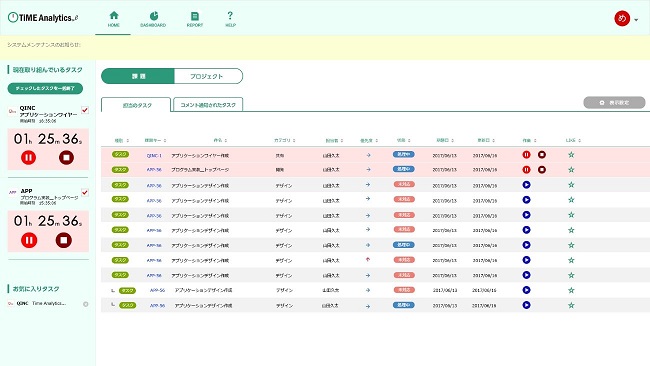Image resolution: width=650 pixels, height=366 pixels.
Task: Stop the APP sidebar timer
Action: pos(63,240)
